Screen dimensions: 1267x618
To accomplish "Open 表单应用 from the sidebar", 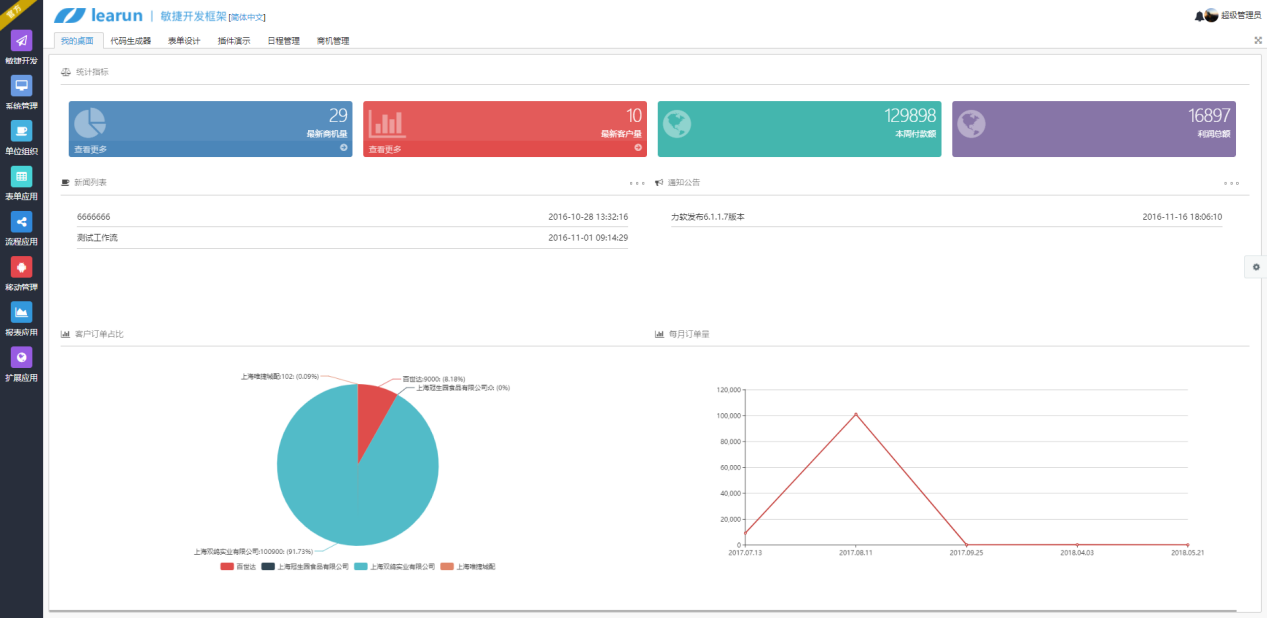I will [21, 176].
